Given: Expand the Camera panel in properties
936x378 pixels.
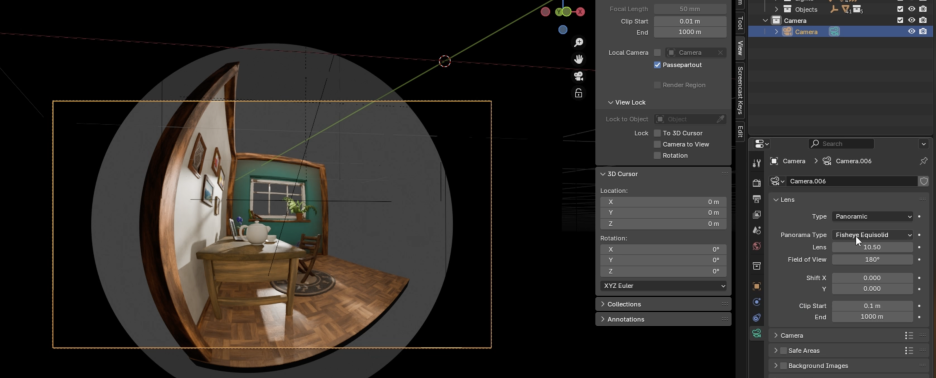Looking at the screenshot, I should (776, 336).
